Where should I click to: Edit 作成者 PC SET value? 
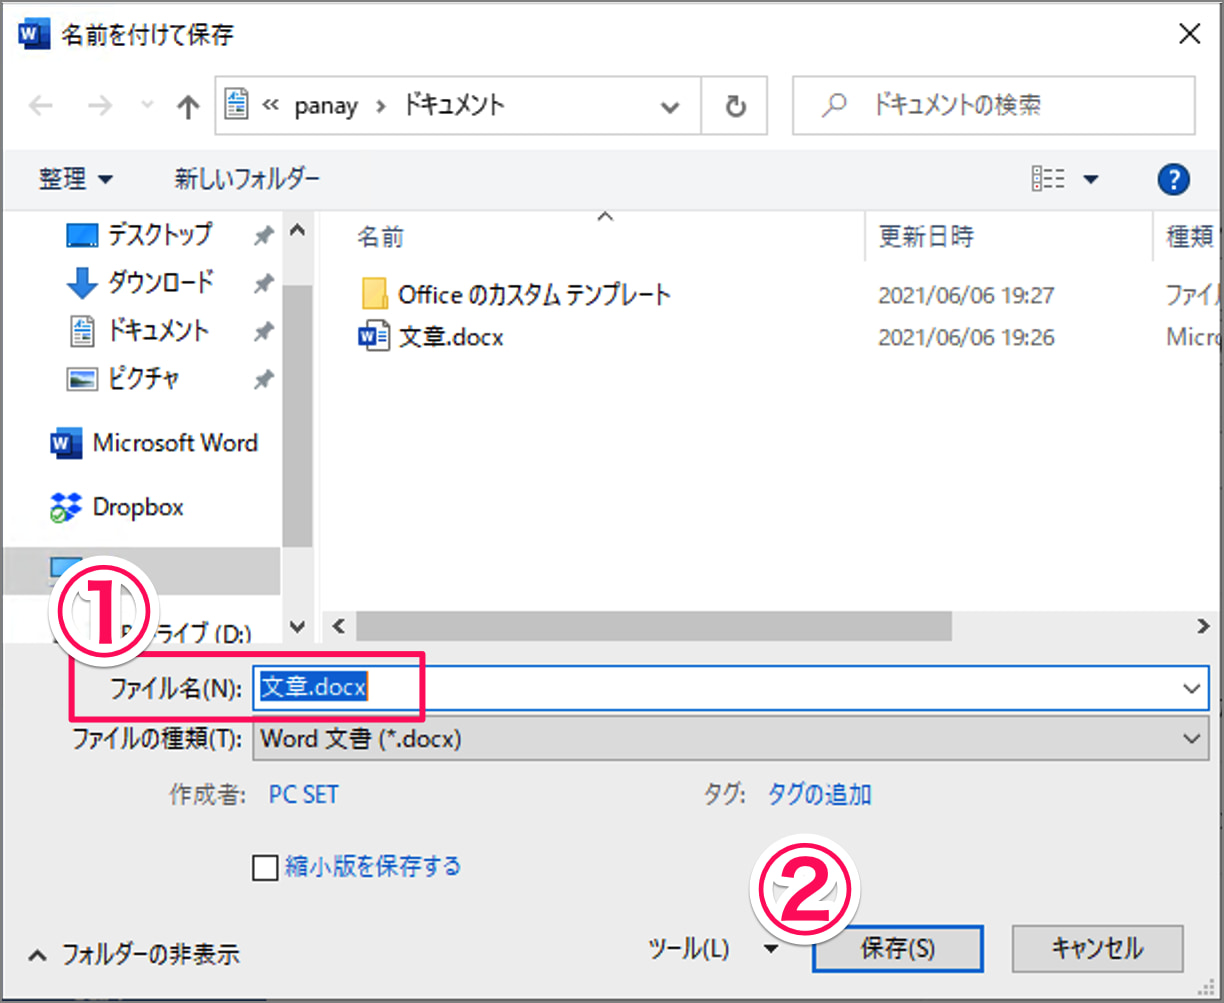pos(304,795)
